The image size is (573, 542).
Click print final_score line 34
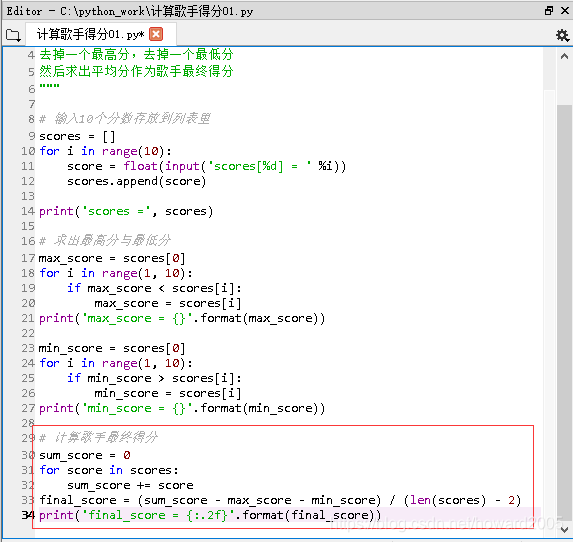pos(210,515)
